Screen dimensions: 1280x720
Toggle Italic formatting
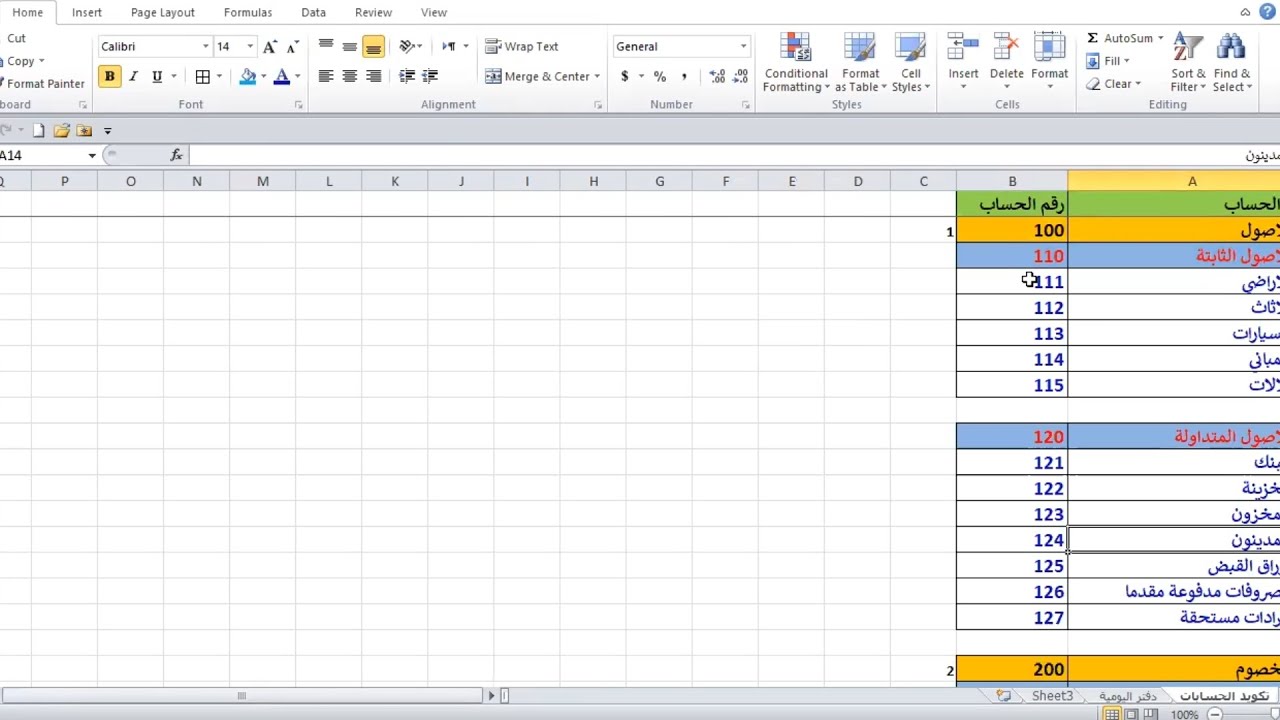click(134, 77)
